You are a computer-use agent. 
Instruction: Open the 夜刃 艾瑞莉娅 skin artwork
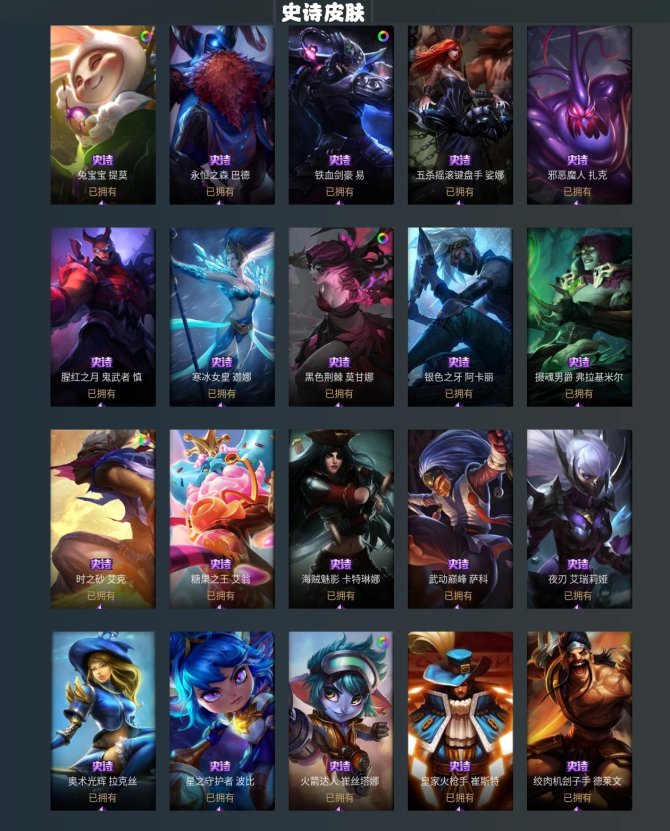(x=579, y=519)
